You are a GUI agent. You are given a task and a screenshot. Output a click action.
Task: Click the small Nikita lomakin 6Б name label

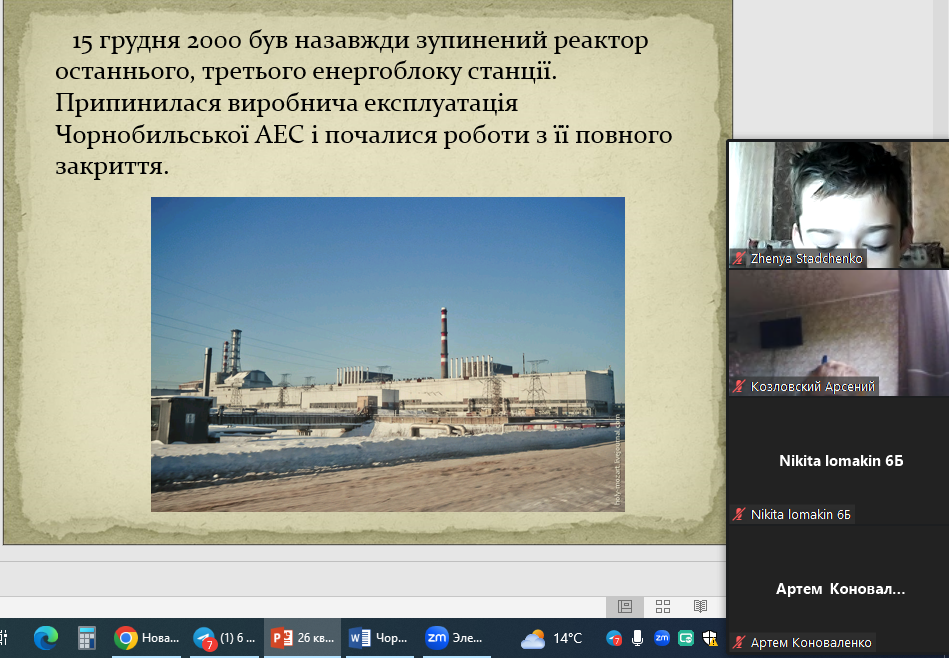click(x=801, y=515)
